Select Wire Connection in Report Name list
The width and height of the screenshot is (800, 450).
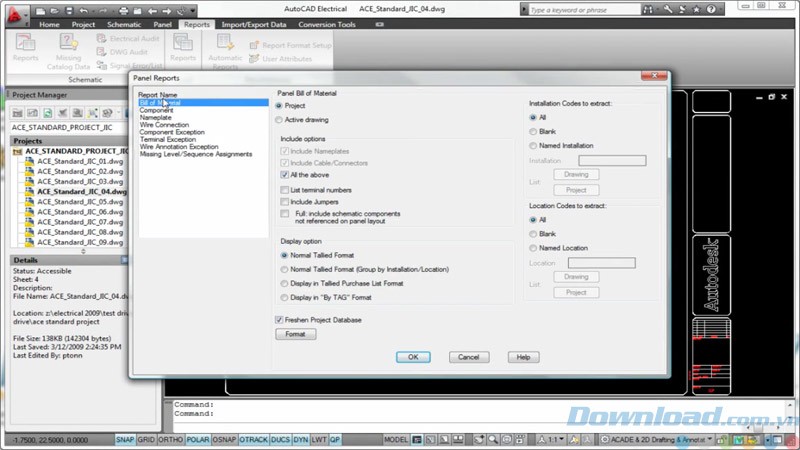click(163, 125)
